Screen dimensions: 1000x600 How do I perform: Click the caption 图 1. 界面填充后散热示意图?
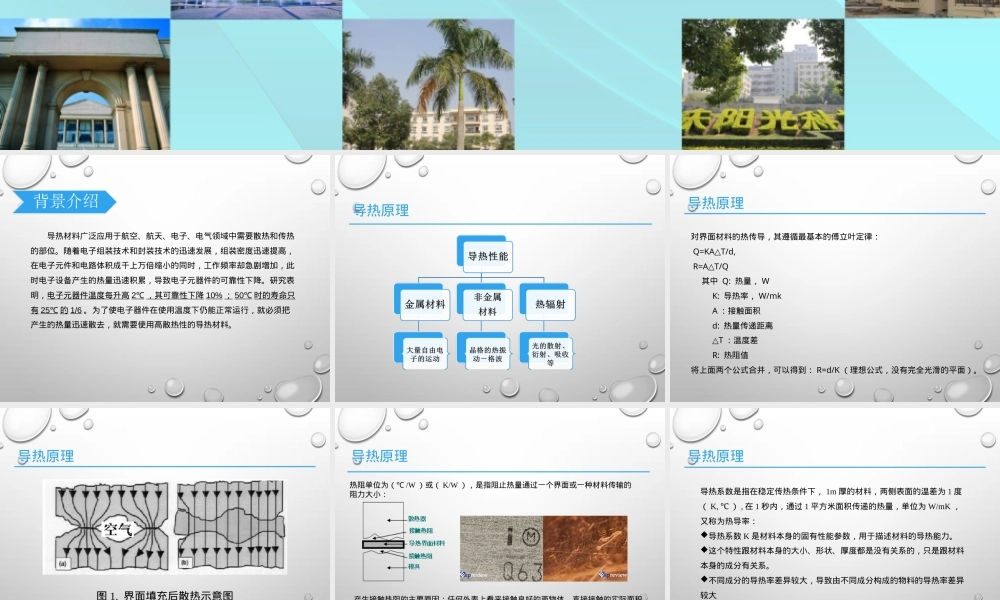coord(165,595)
